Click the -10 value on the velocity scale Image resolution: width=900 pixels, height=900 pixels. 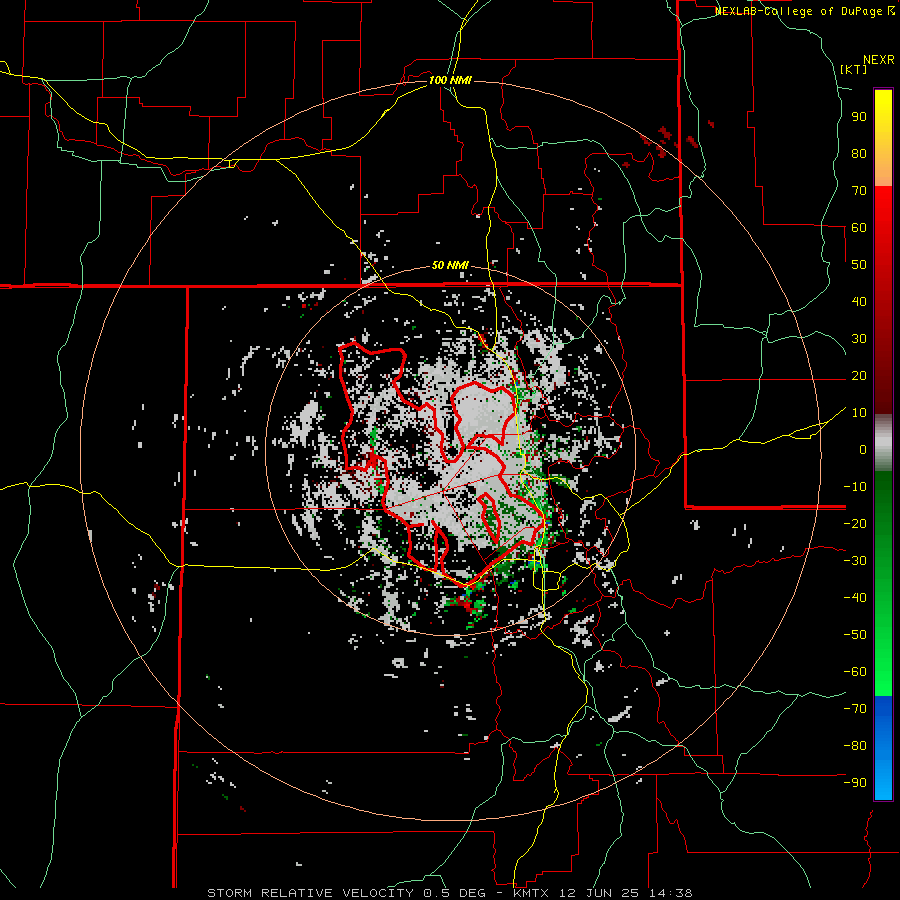click(x=855, y=487)
